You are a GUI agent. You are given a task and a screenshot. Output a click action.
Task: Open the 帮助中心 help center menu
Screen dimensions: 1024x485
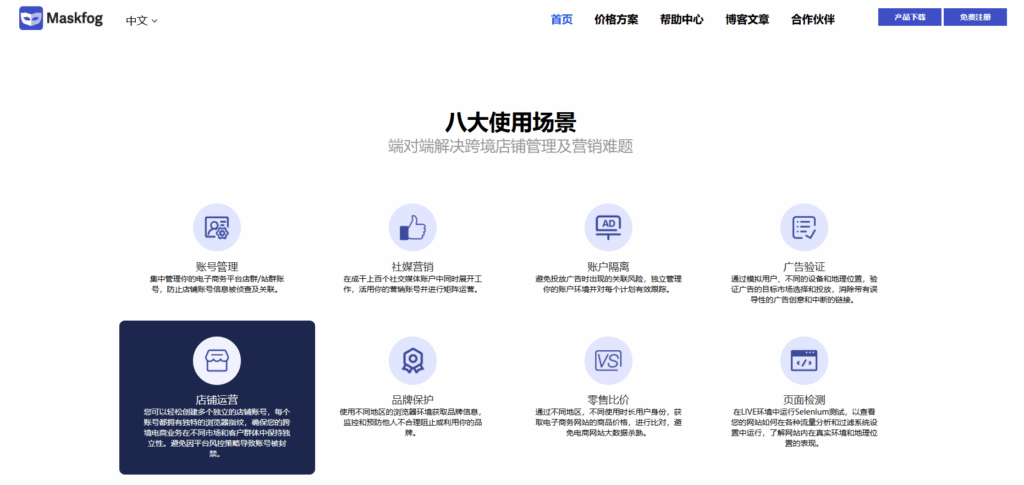click(682, 20)
